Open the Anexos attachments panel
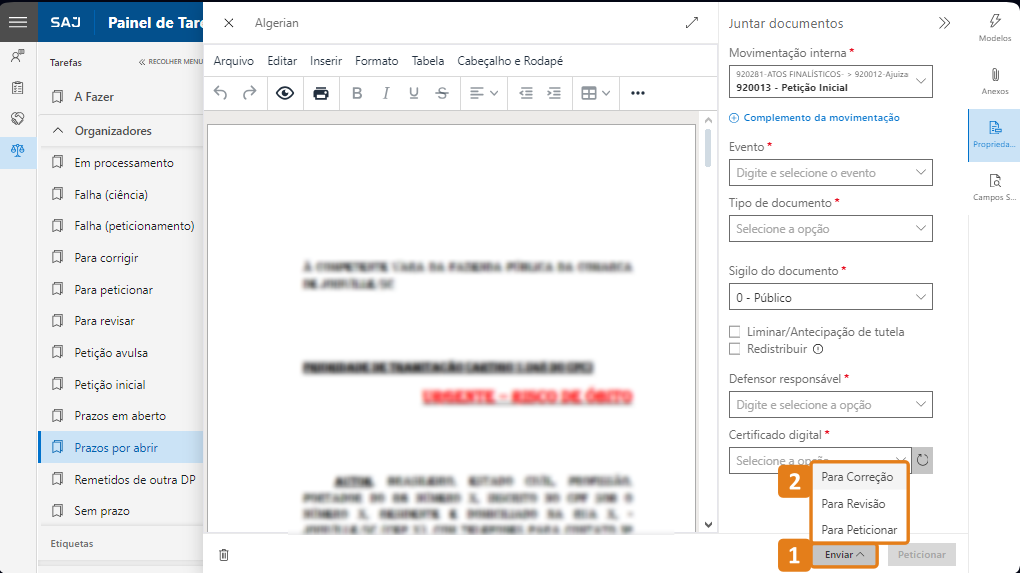 tap(995, 81)
